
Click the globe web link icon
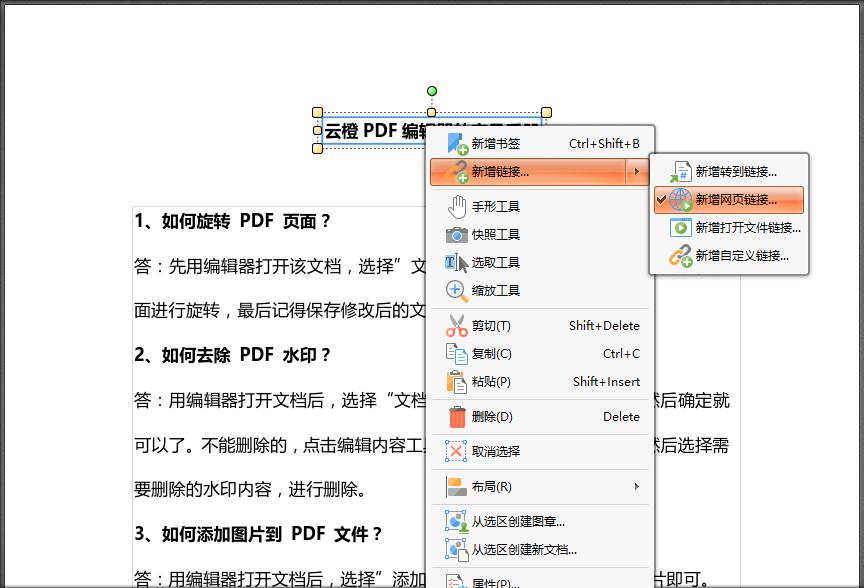tap(681, 199)
